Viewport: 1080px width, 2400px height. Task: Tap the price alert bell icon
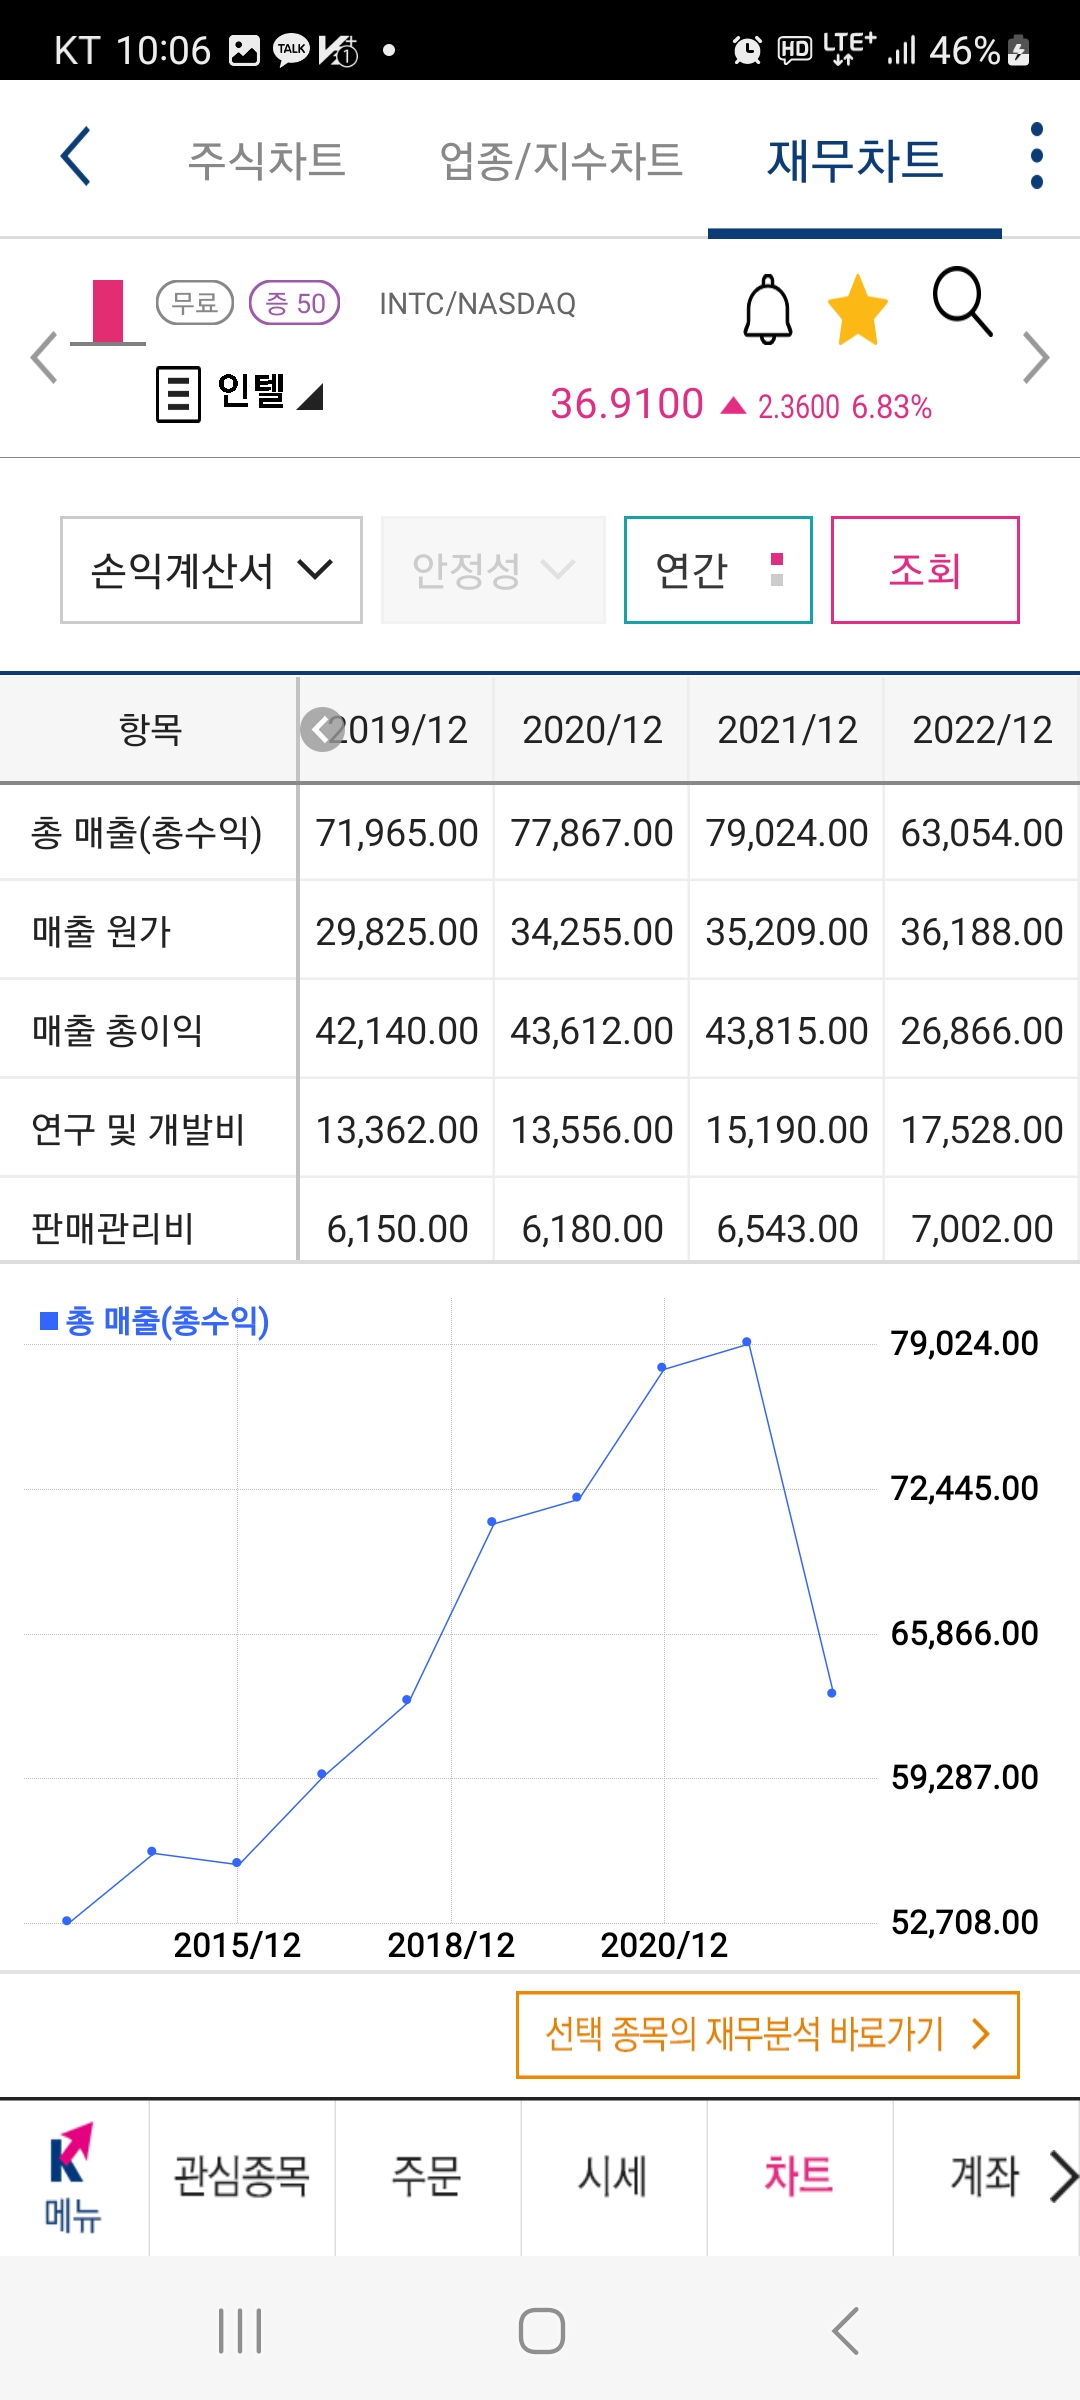coord(768,309)
